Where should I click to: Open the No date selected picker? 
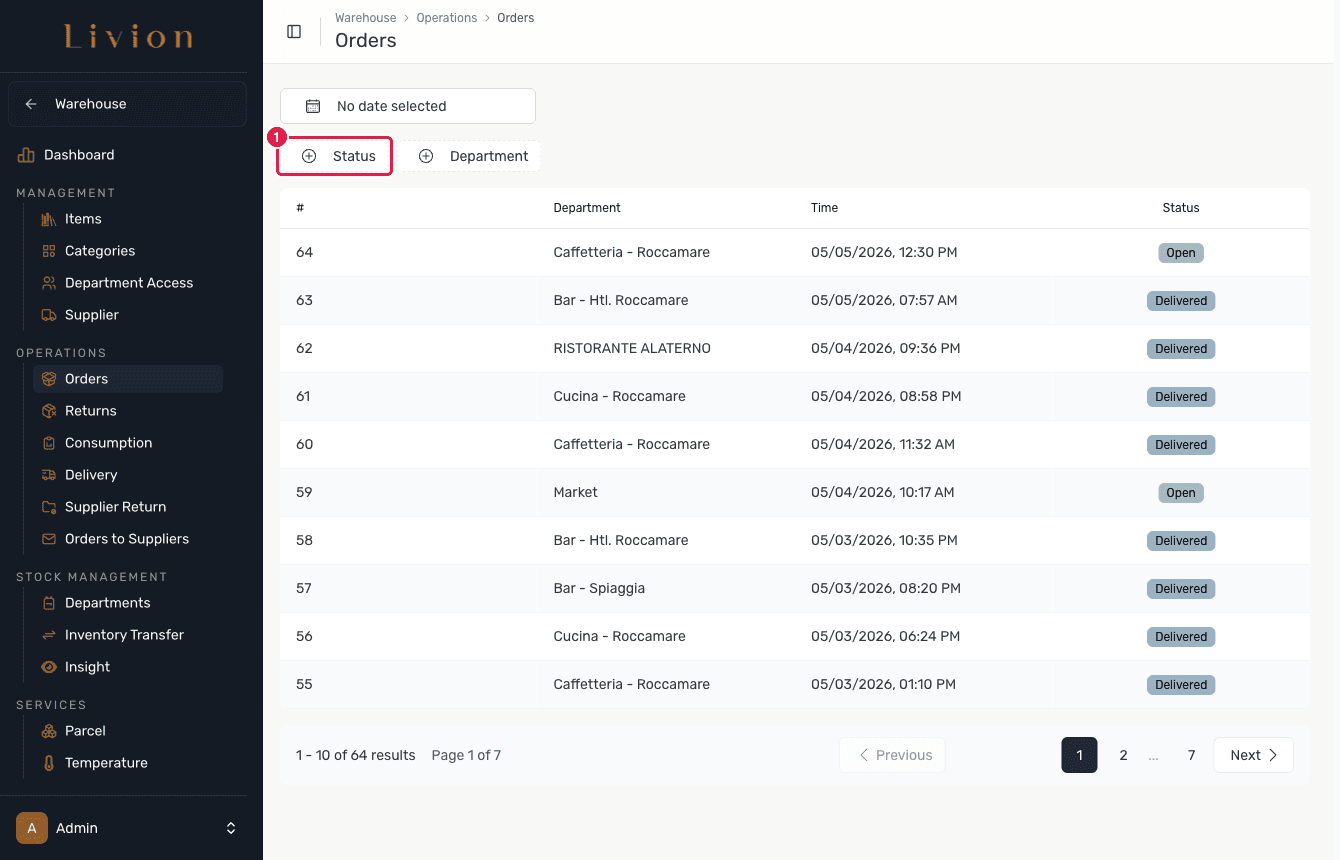coord(408,106)
